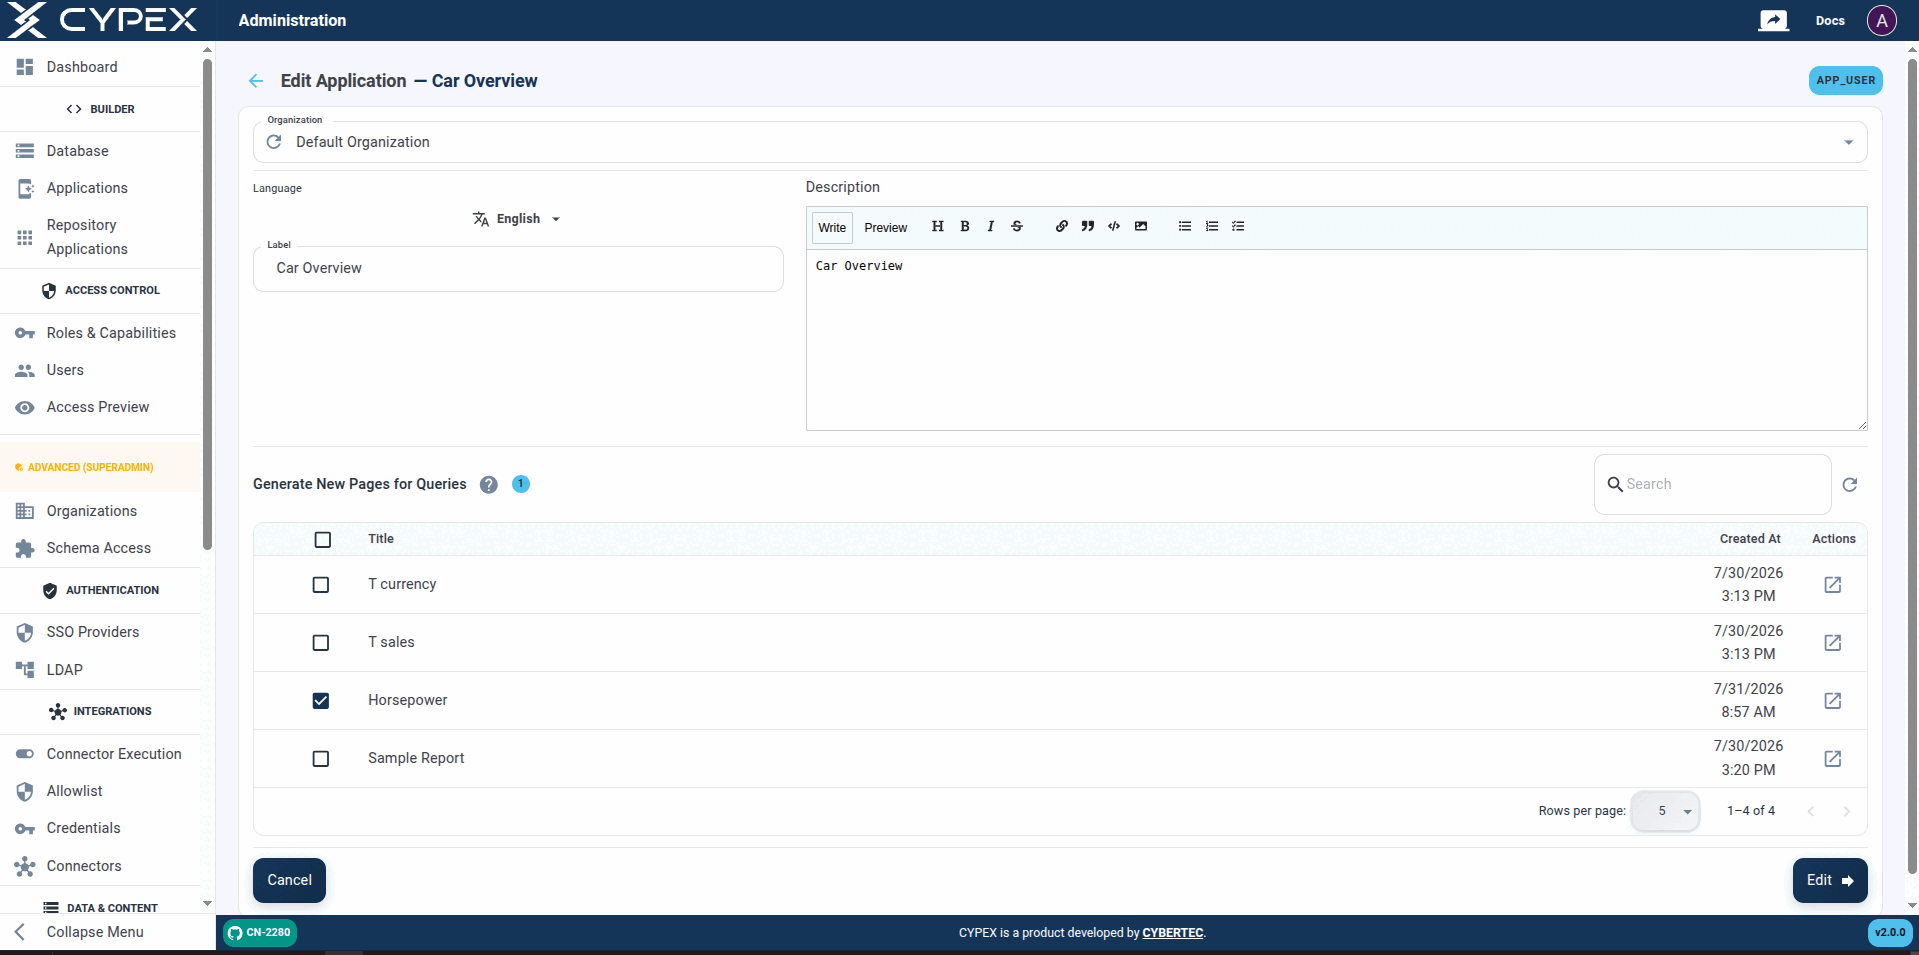1919x955 pixels.
Task: Go to Applications in sidebar
Action: pyautogui.click(x=100, y=188)
